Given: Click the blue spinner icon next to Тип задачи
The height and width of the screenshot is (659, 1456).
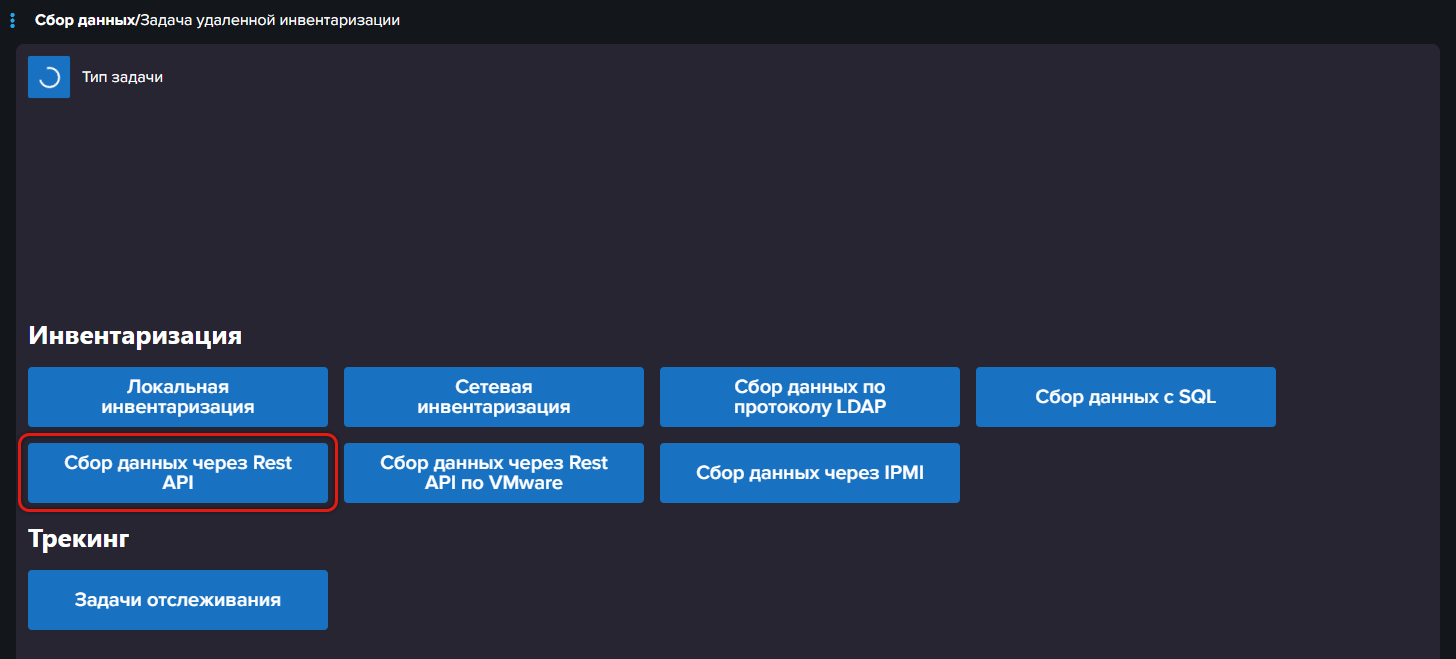Looking at the screenshot, I should (49, 77).
